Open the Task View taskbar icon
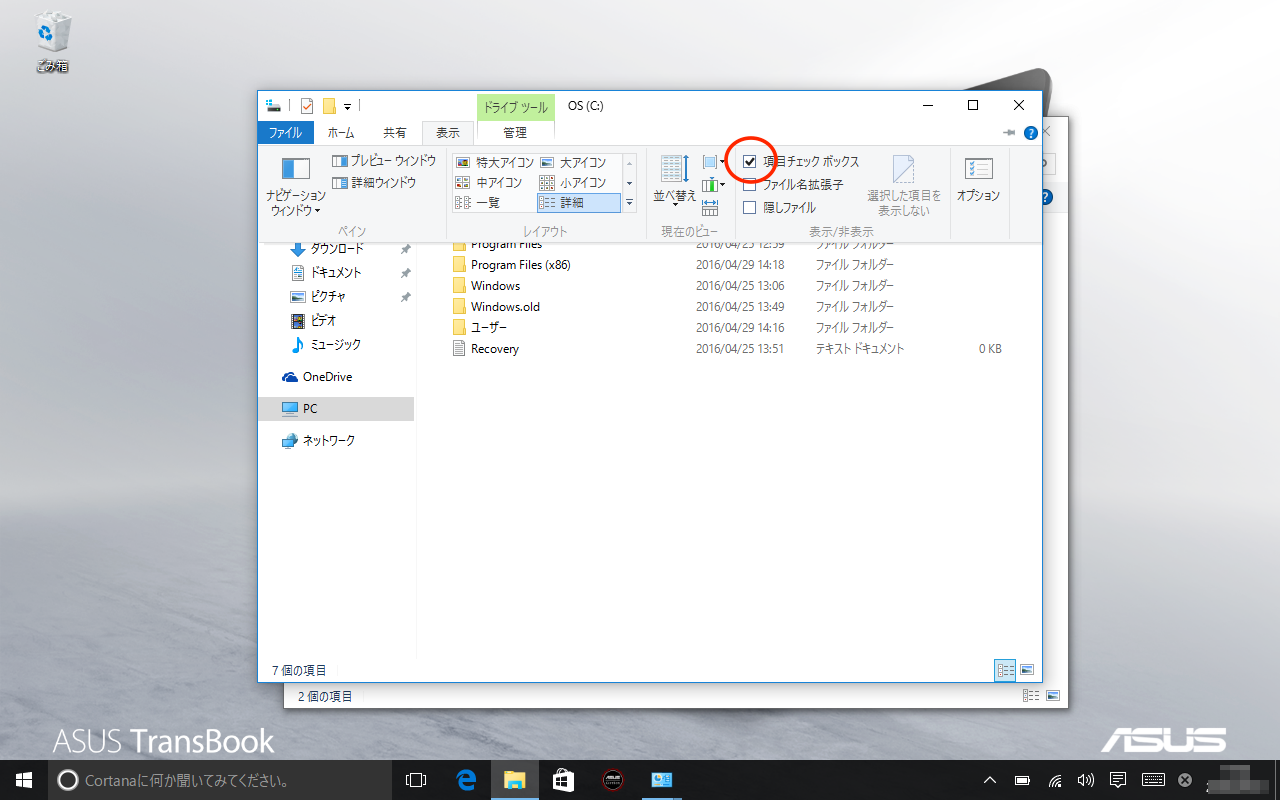Image resolution: width=1280 pixels, height=800 pixels. [416, 780]
